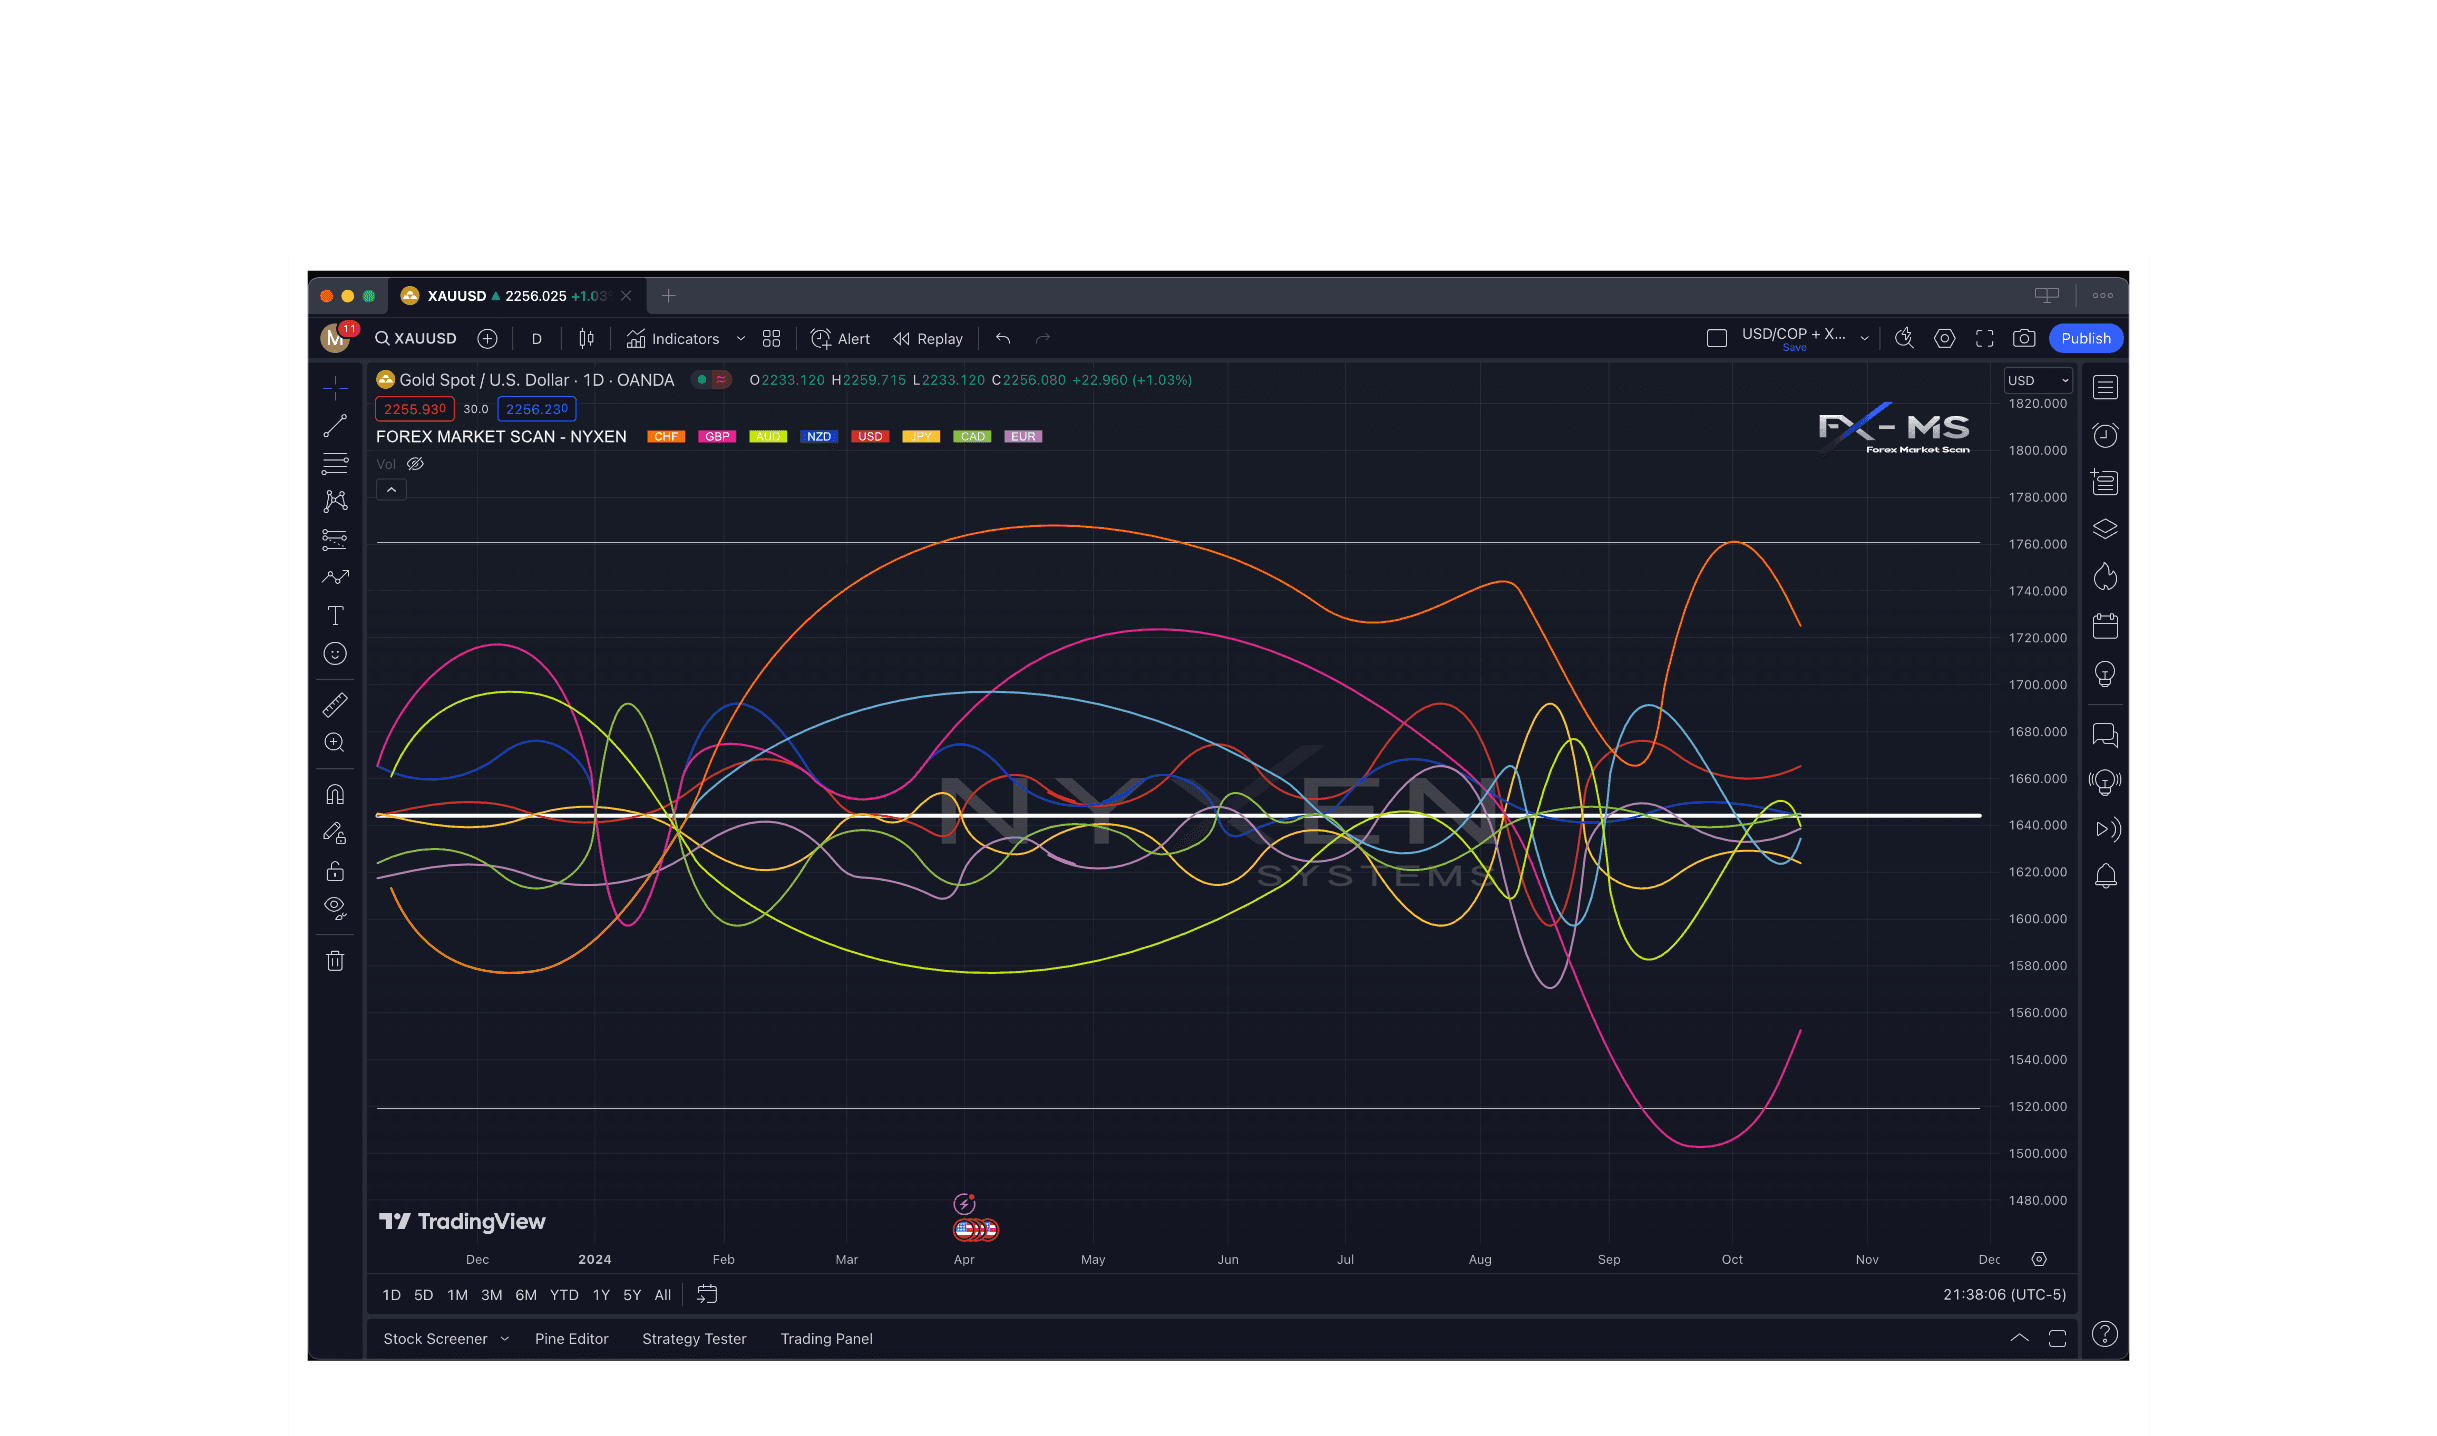Open chart settings hexagon icon
Image resolution: width=2437 pixels, height=1436 pixels.
point(1944,339)
